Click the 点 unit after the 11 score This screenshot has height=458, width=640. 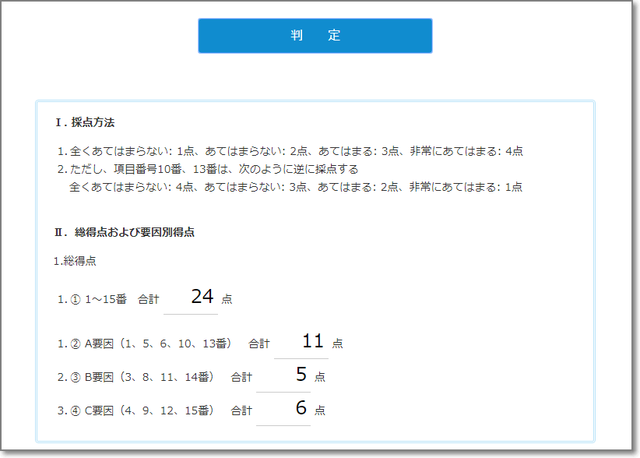pyautogui.click(x=337, y=344)
